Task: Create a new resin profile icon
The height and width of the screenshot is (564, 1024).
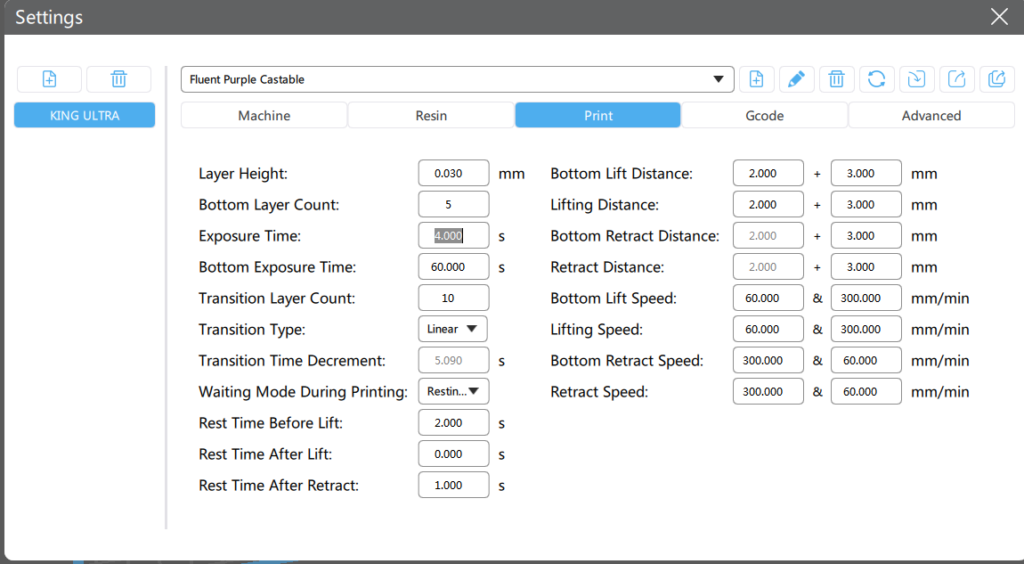Action: 756,79
